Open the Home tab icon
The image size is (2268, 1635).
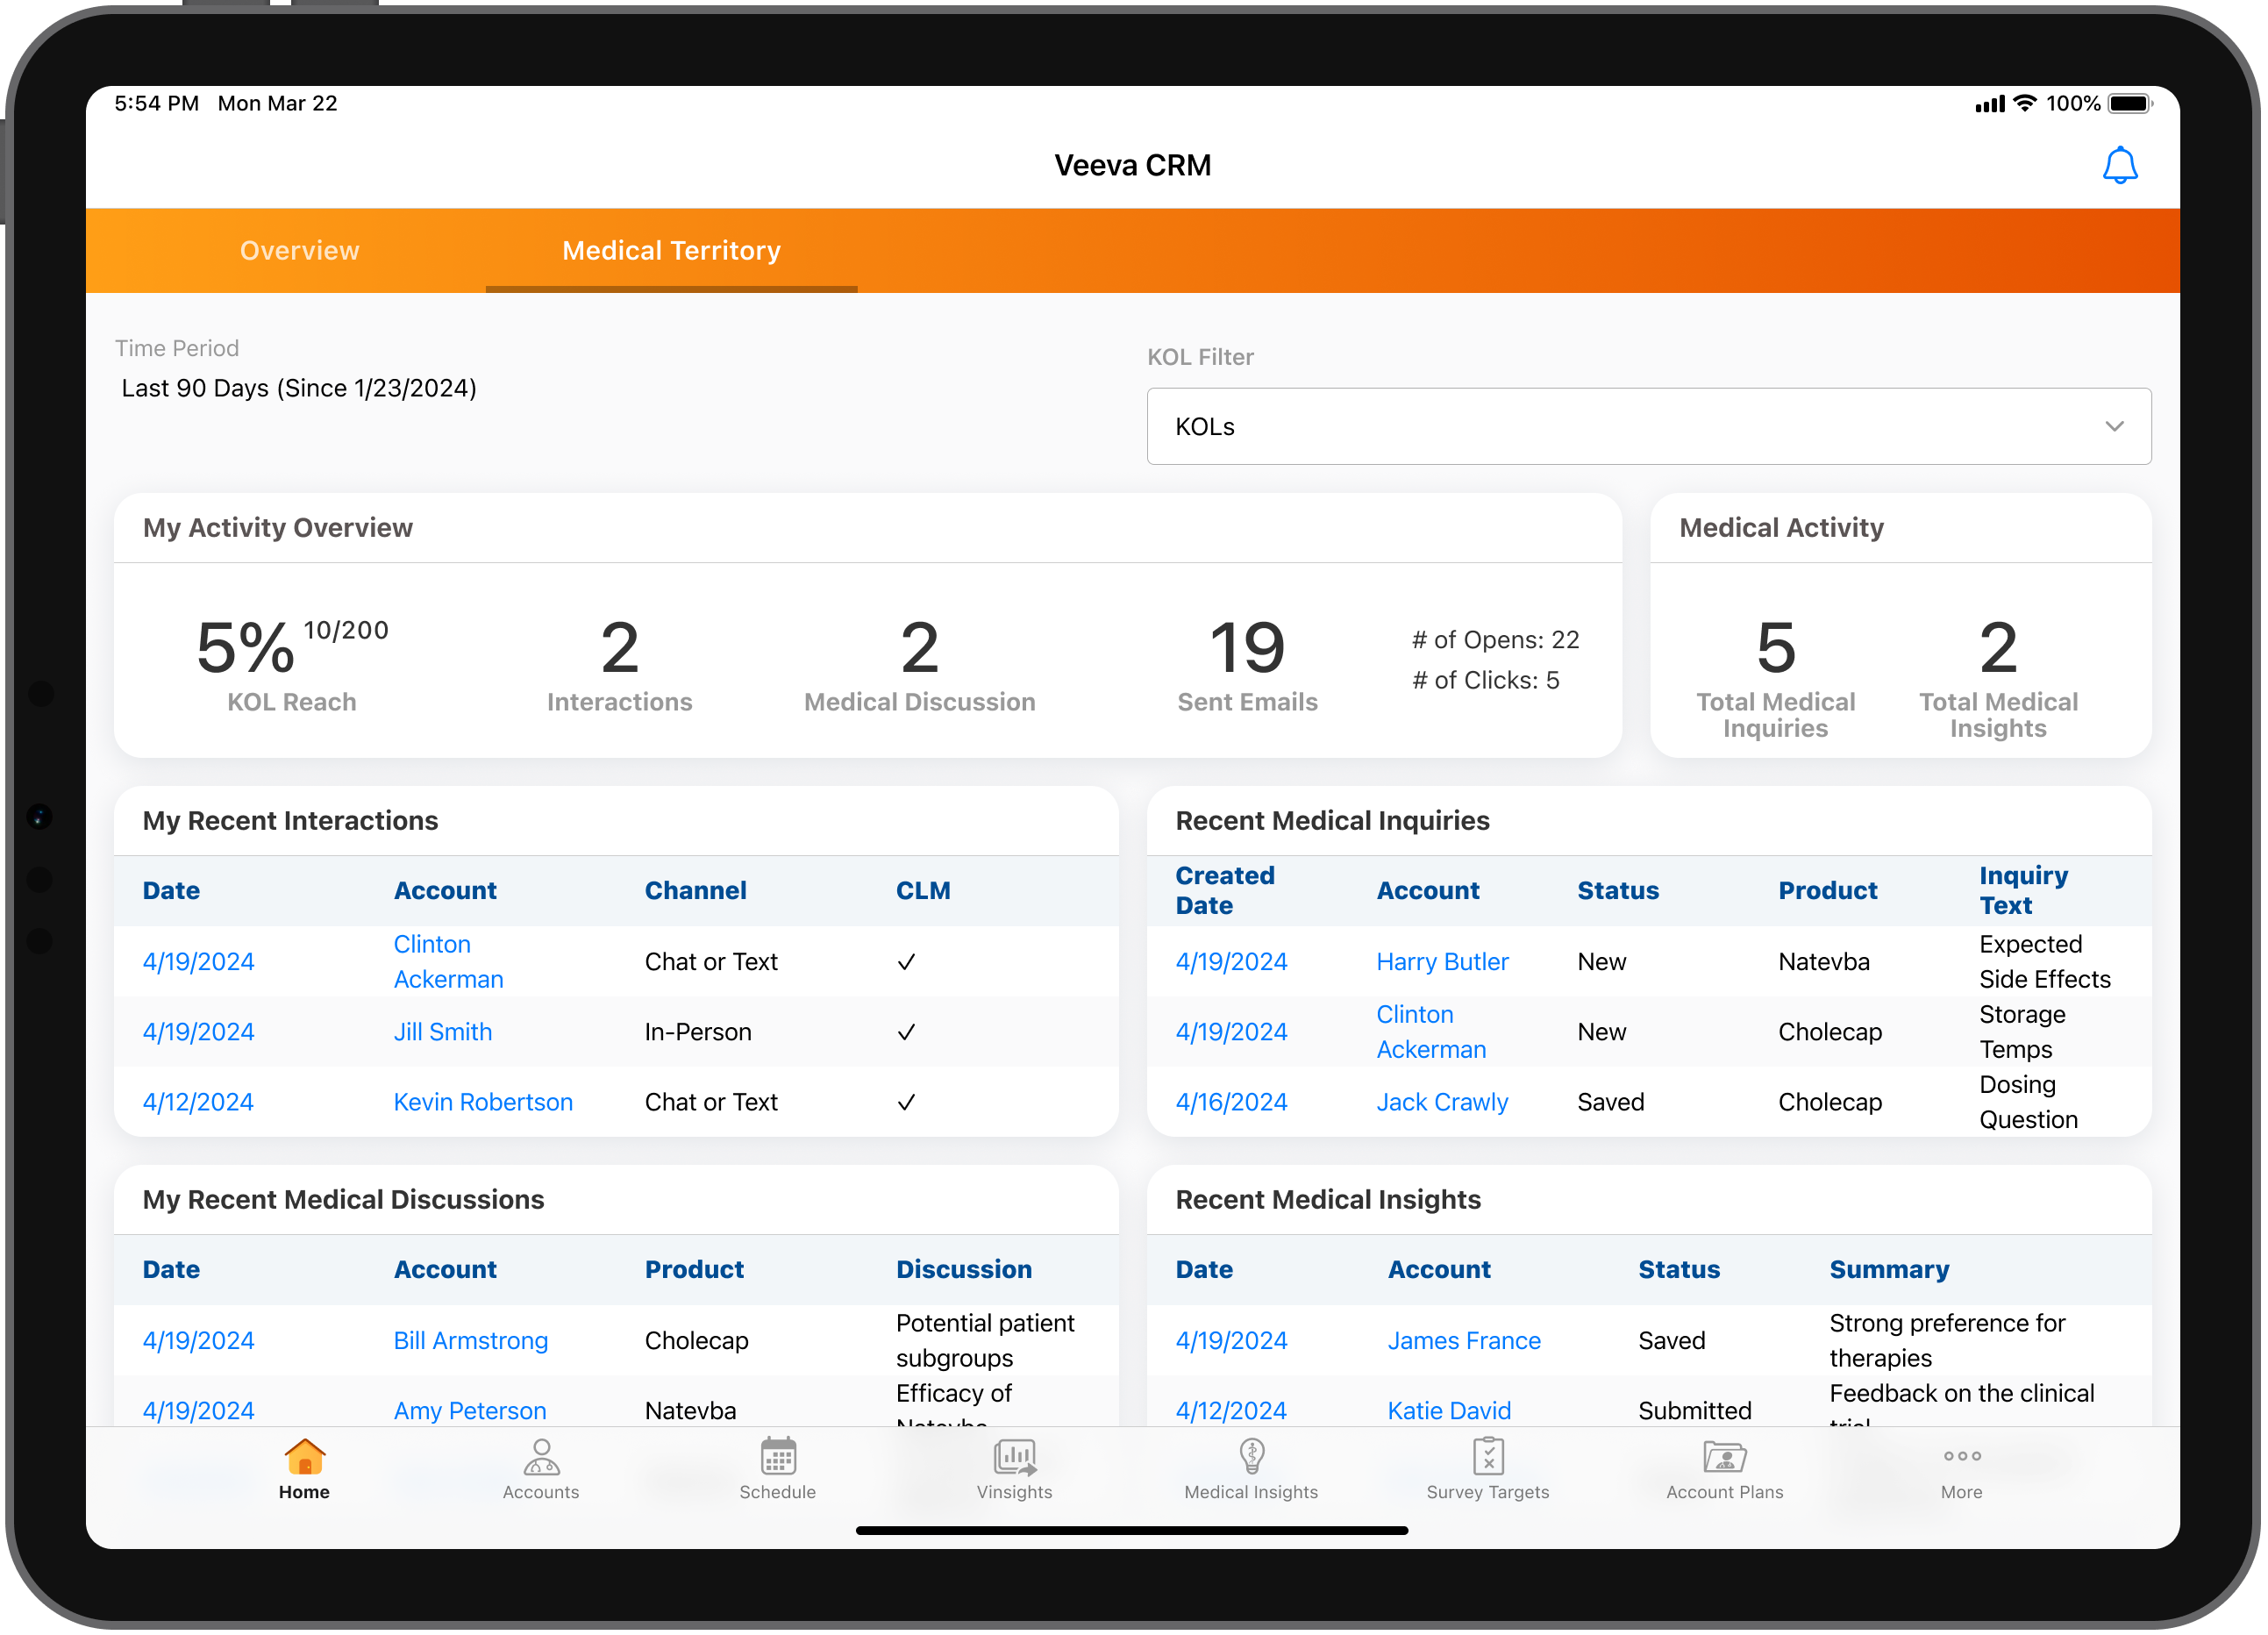[x=304, y=1457]
